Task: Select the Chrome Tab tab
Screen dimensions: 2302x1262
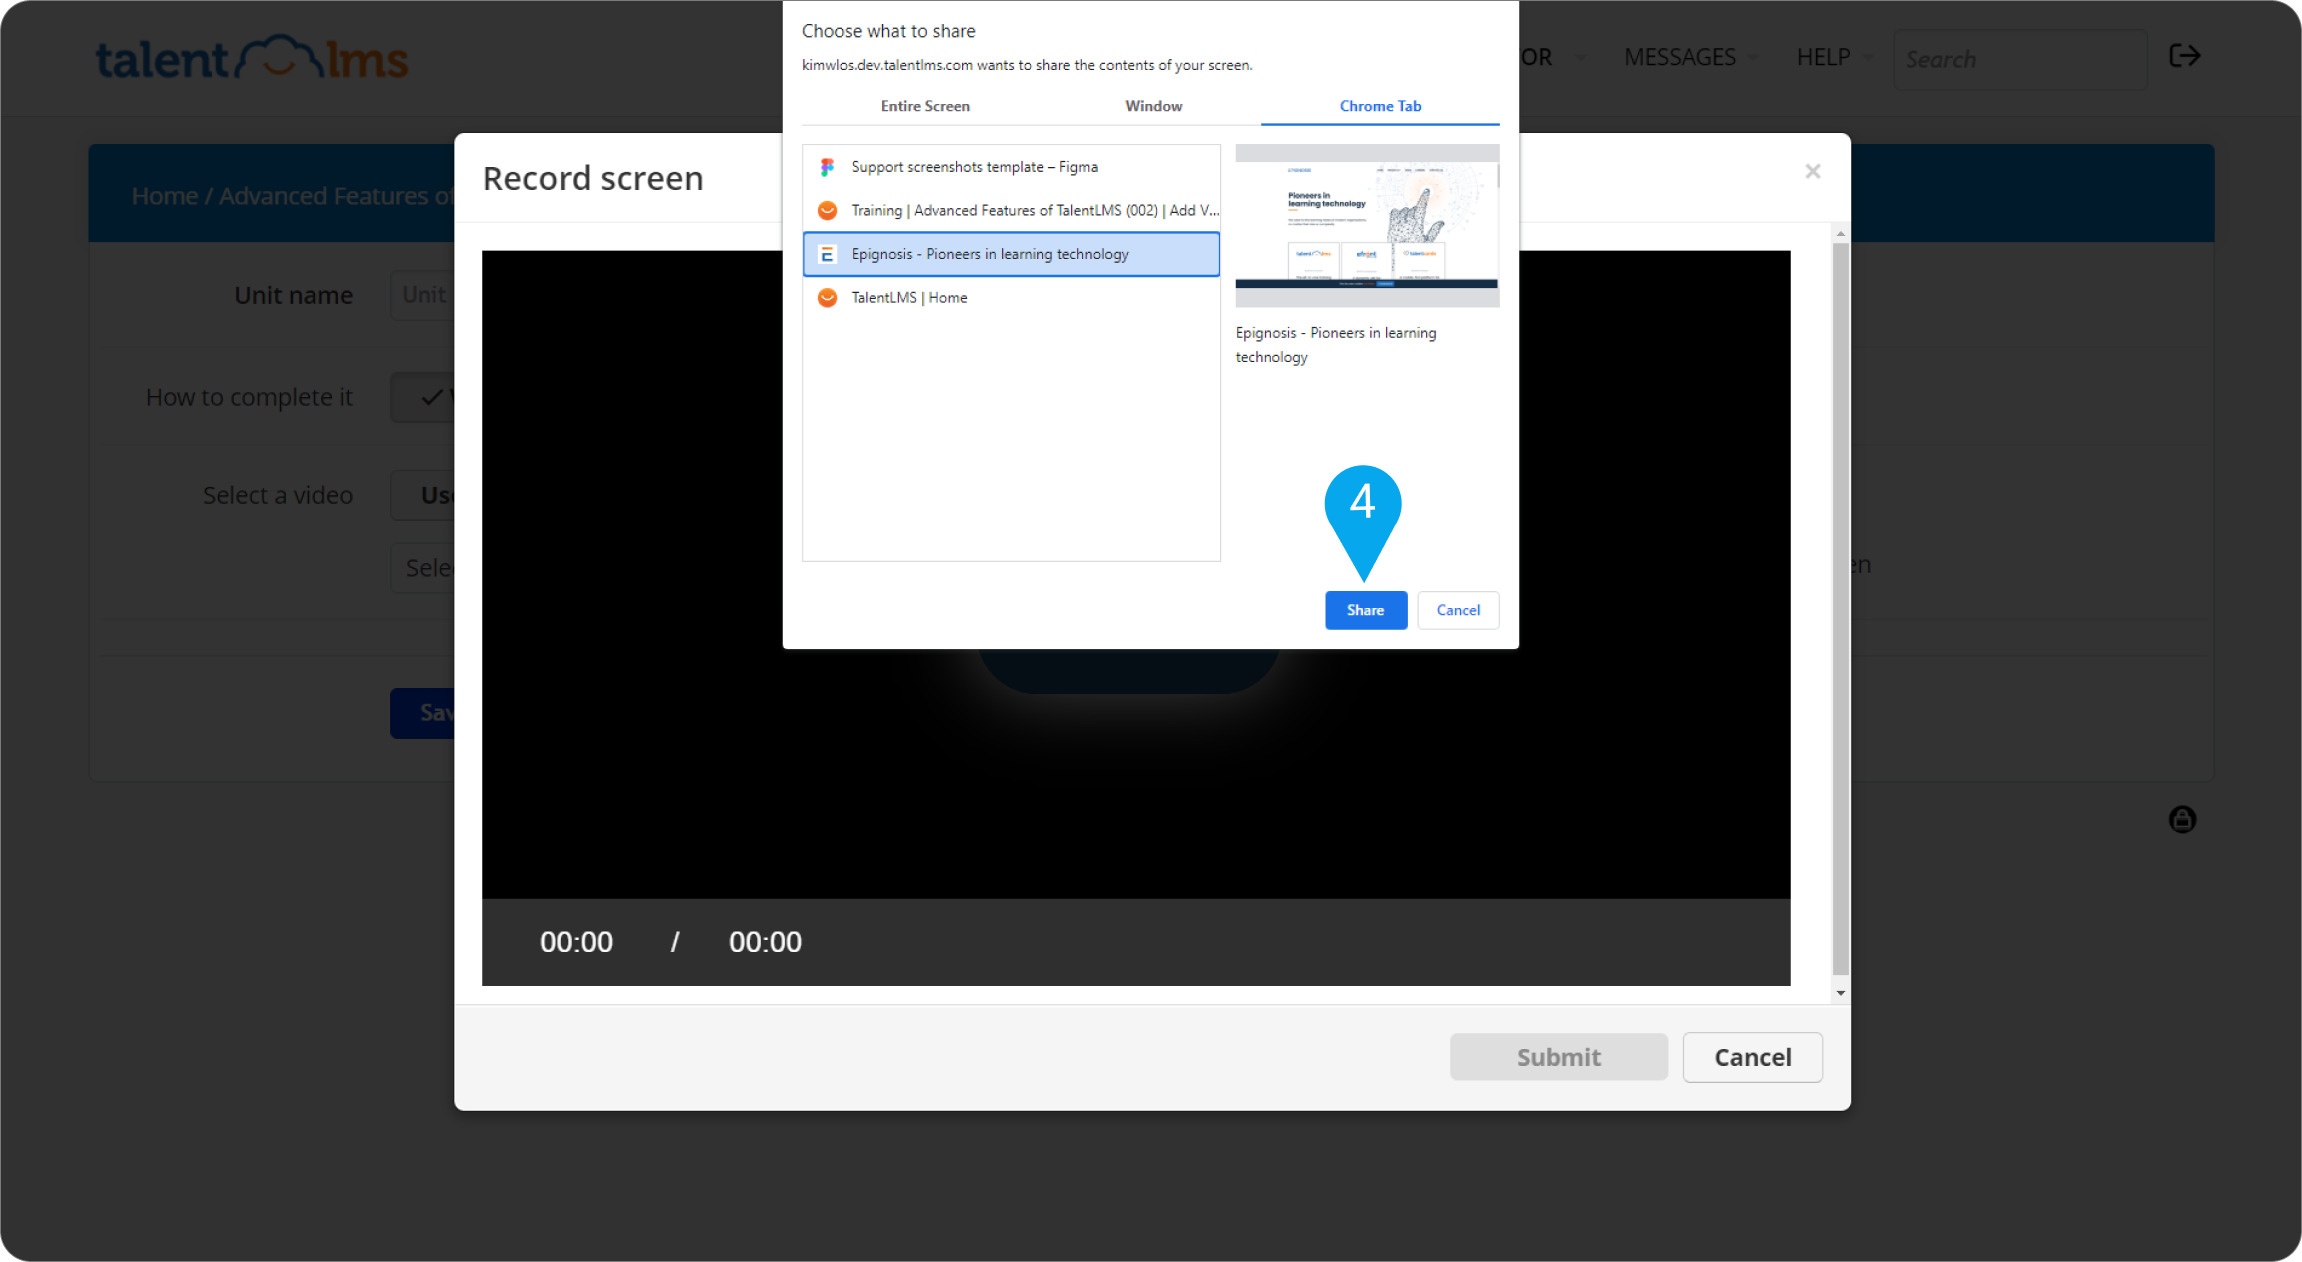Action: [x=1380, y=106]
